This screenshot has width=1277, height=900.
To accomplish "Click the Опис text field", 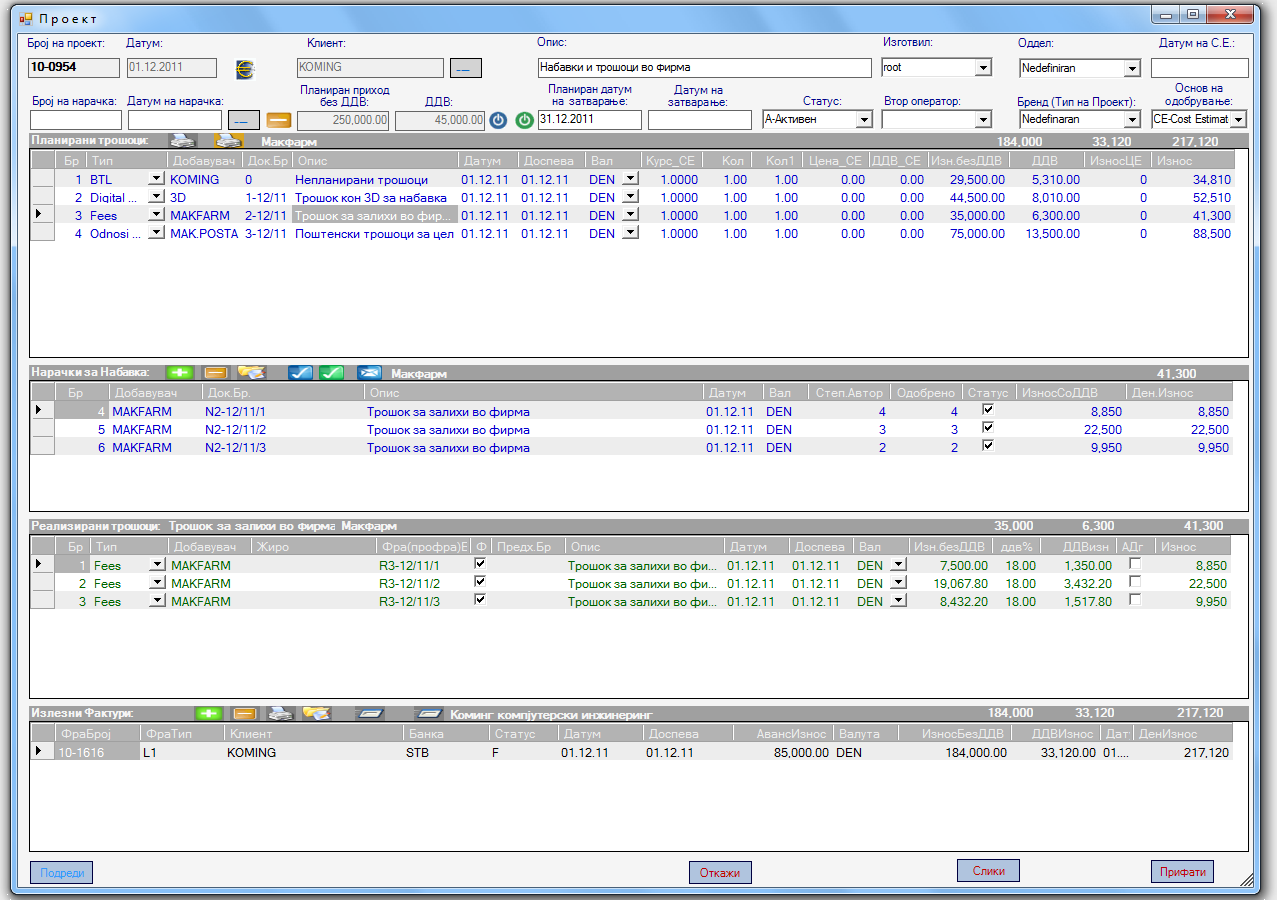I will tap(704, 68).
